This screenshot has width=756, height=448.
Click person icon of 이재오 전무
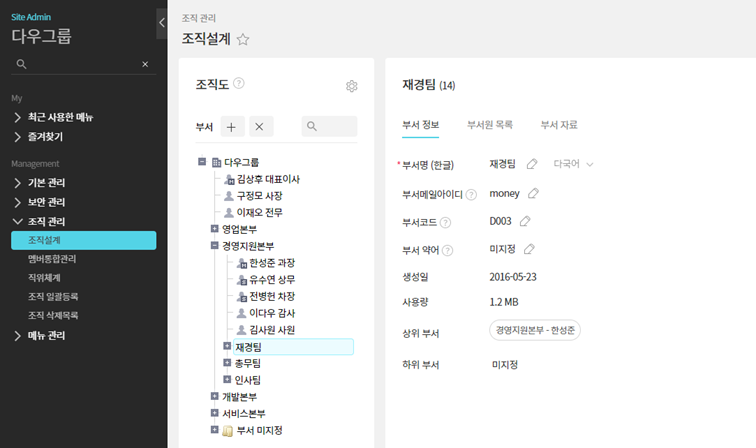click(x=229, y=213)
